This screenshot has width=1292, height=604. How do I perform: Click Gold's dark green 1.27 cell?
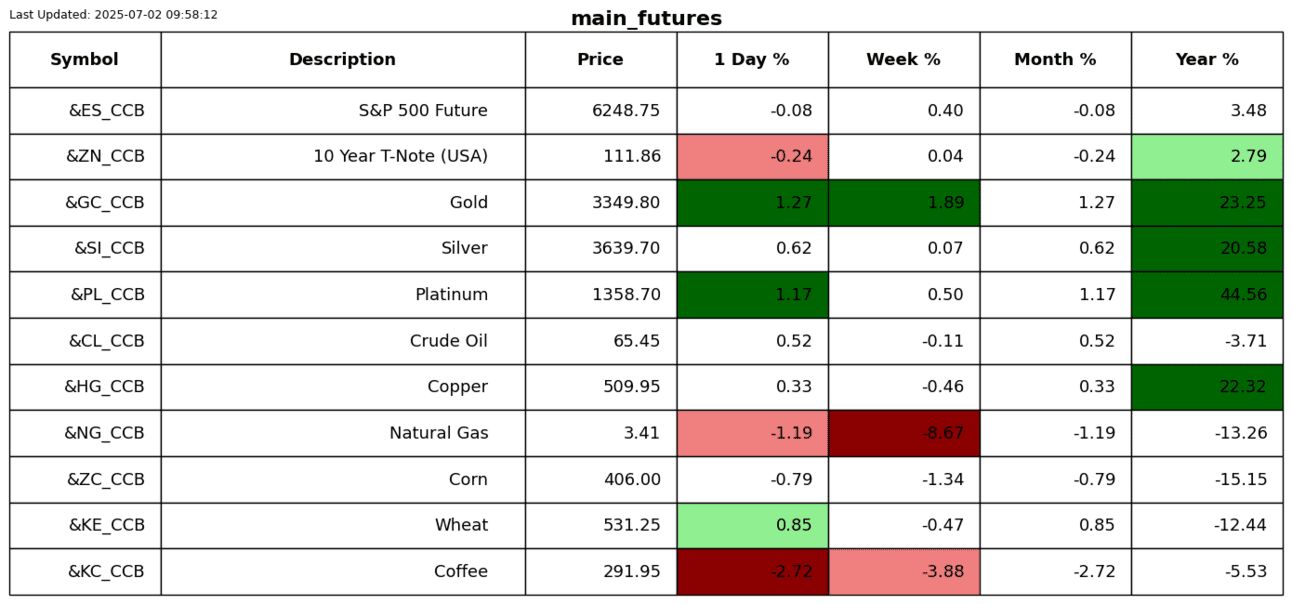pyautogui.click(x=752, y=203)
